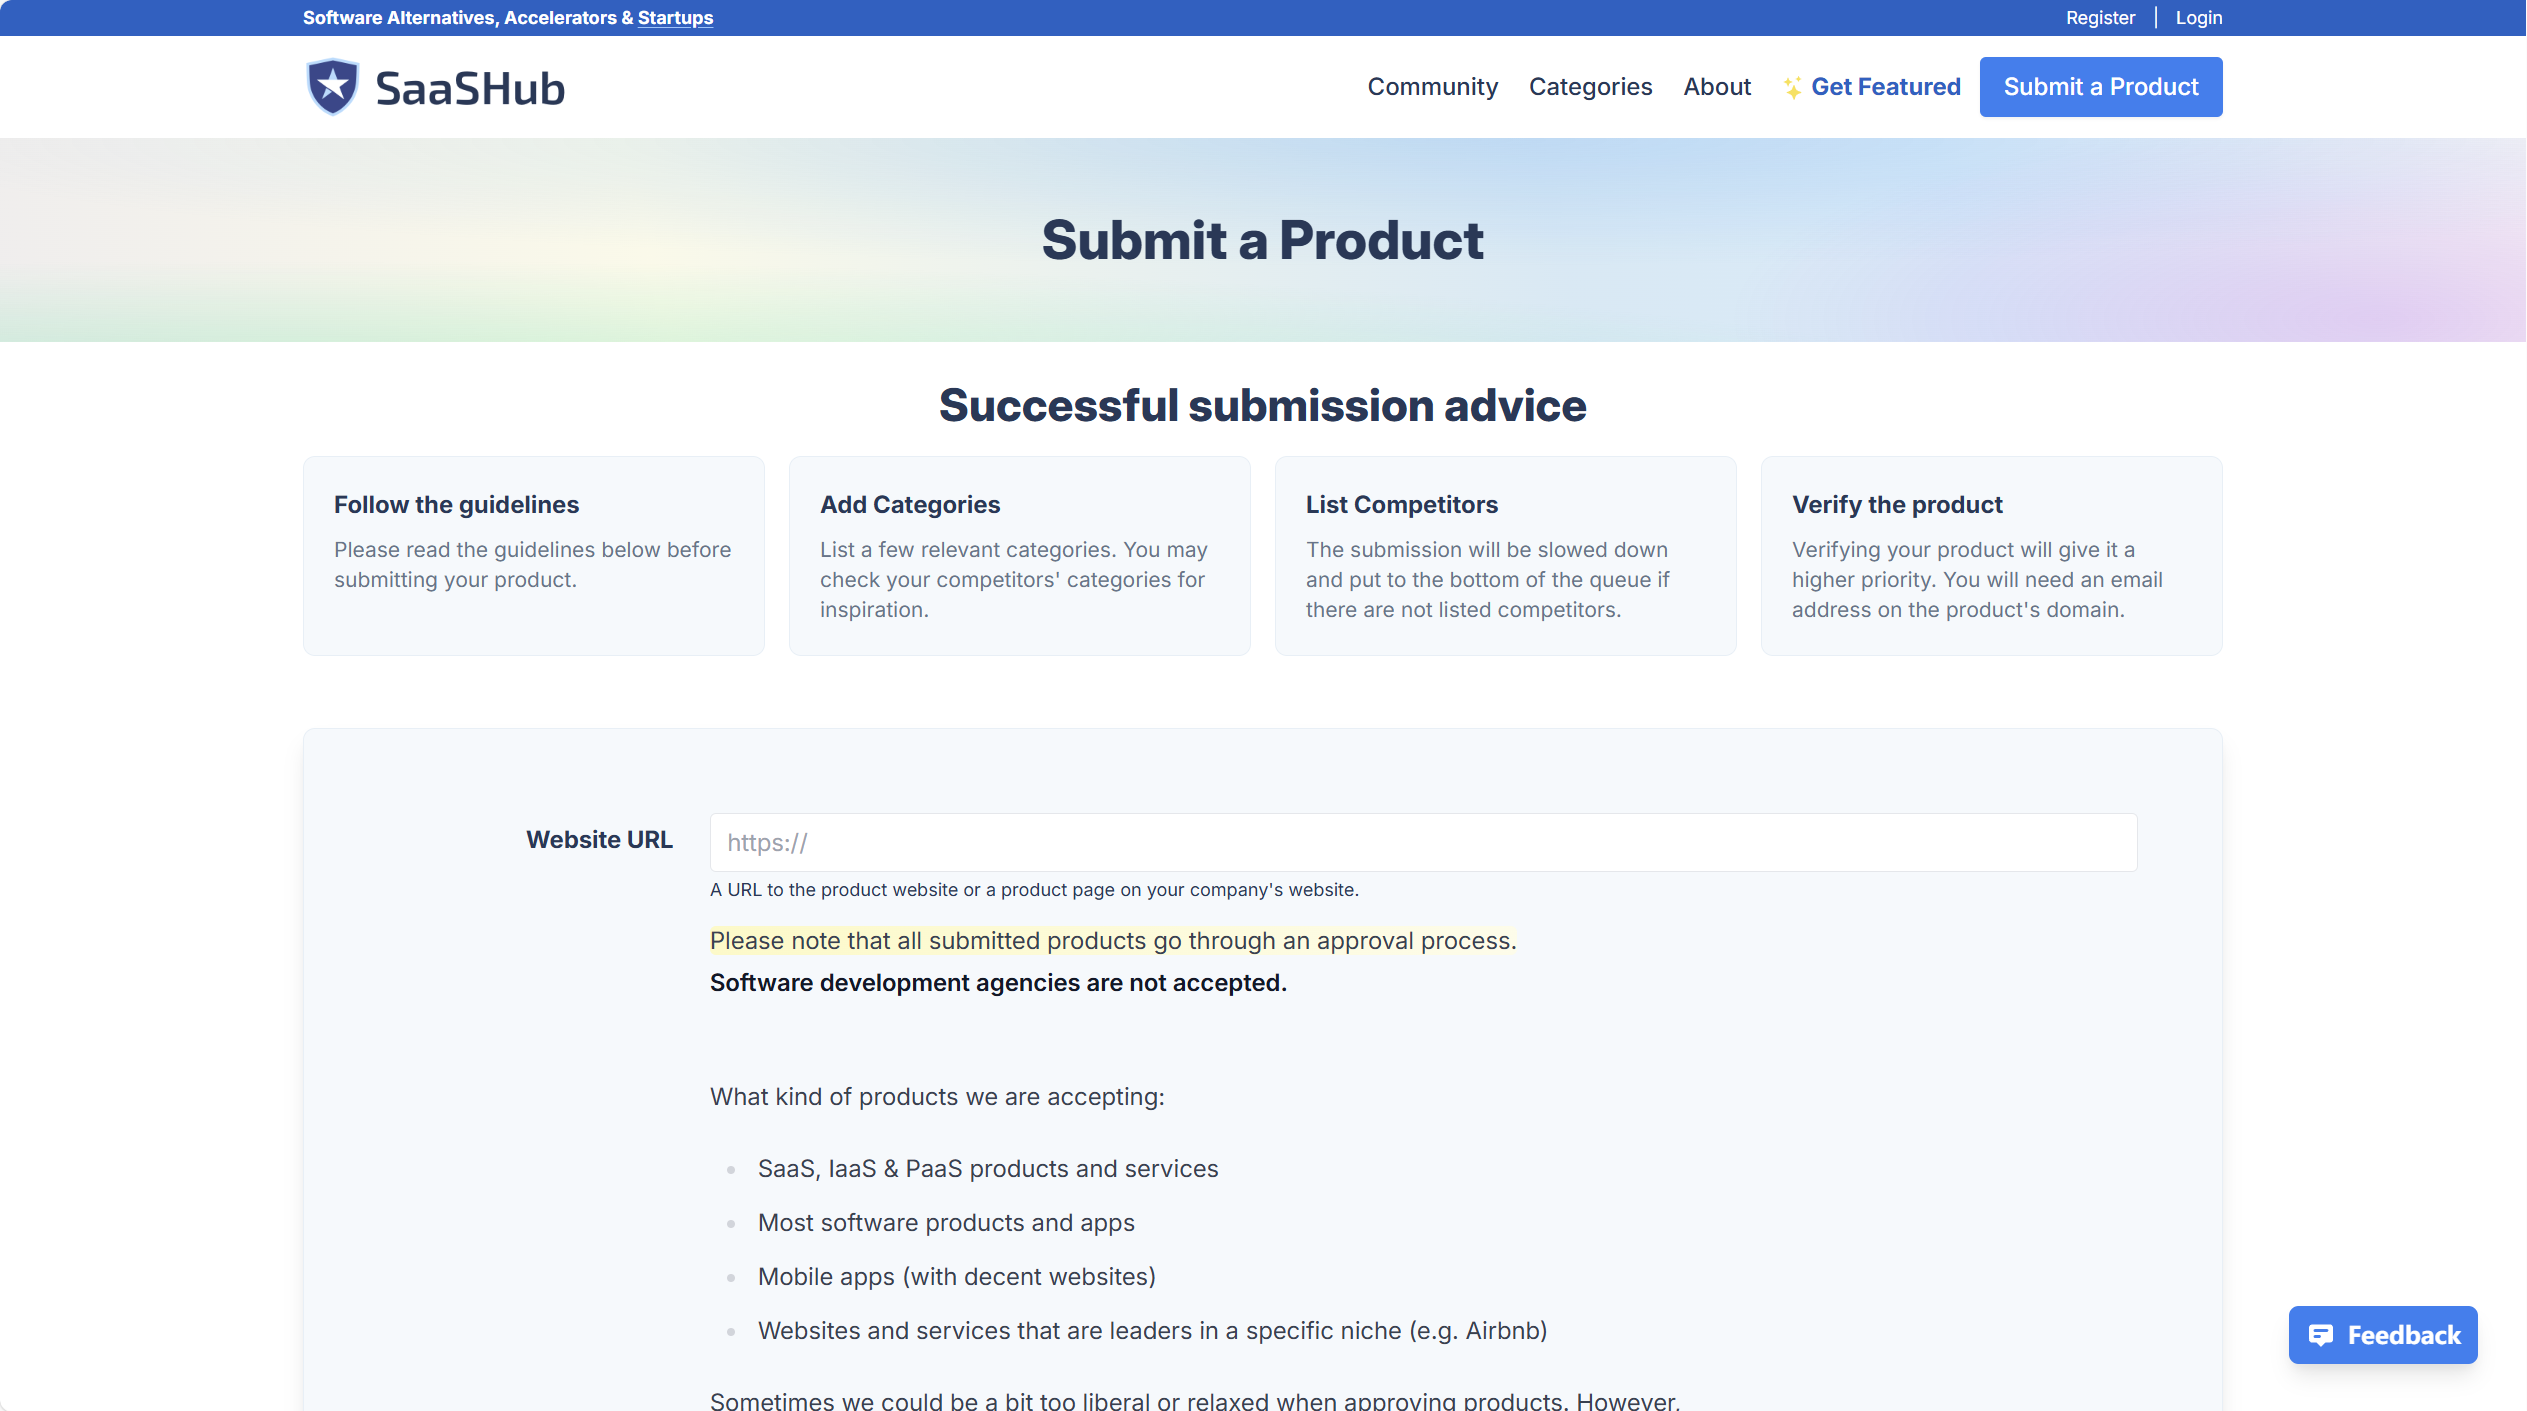Click the Submit a Product button
Image resolution: width=2527 pixels, height=1411 pixels.
click(x=2101, y=87)
